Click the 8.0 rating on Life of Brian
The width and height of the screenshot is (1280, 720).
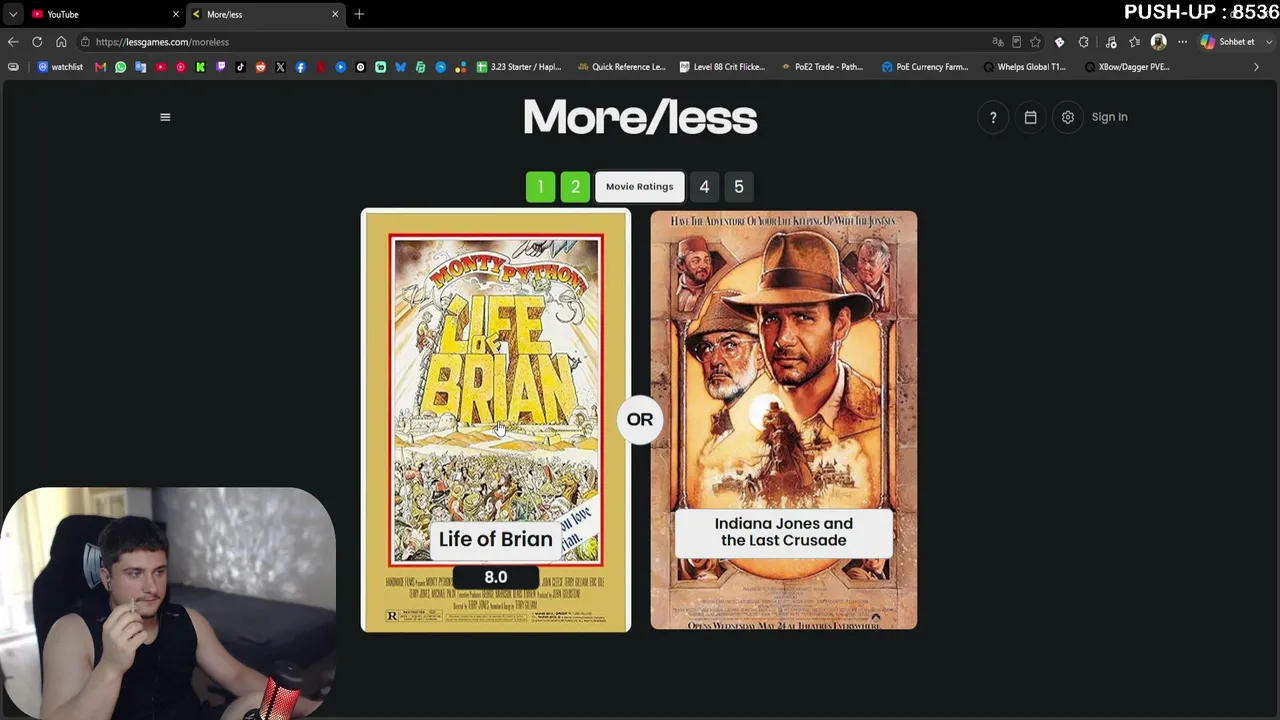tap(496, 577)
